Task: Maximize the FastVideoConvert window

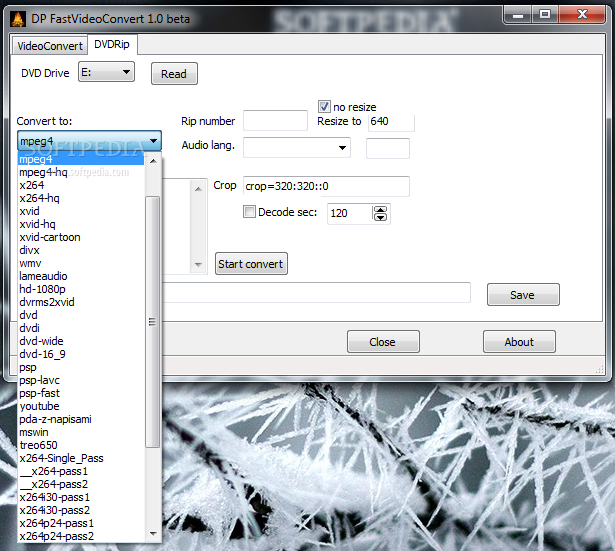Action: [x=545, y=15]
